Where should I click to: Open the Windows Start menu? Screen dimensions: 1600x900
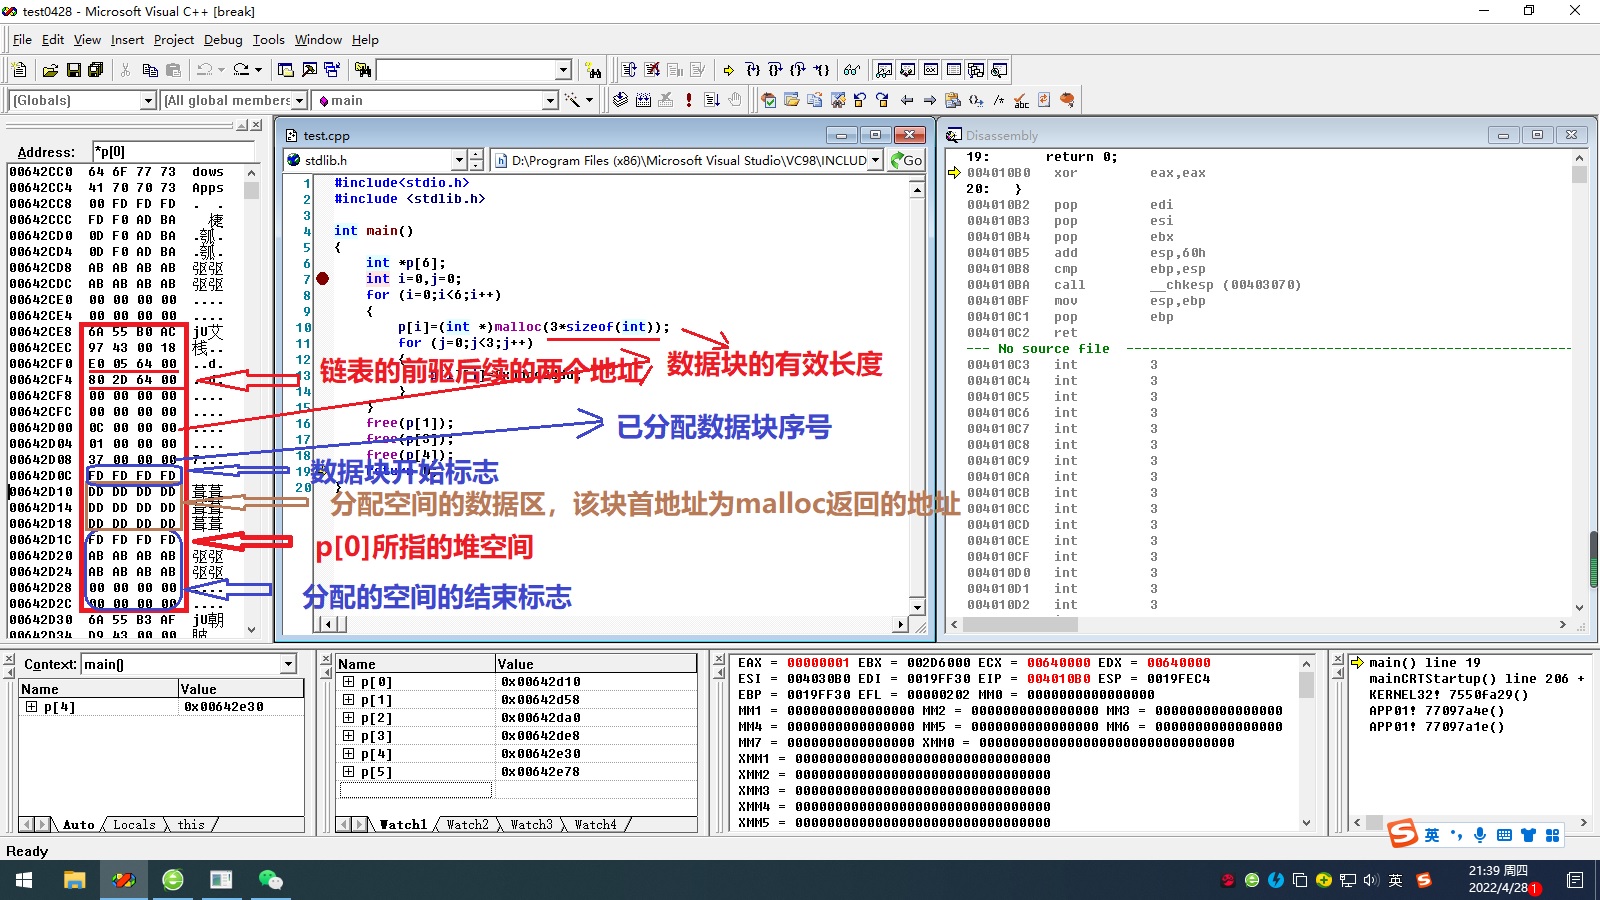pyautogui.click(x=24, y=880)
